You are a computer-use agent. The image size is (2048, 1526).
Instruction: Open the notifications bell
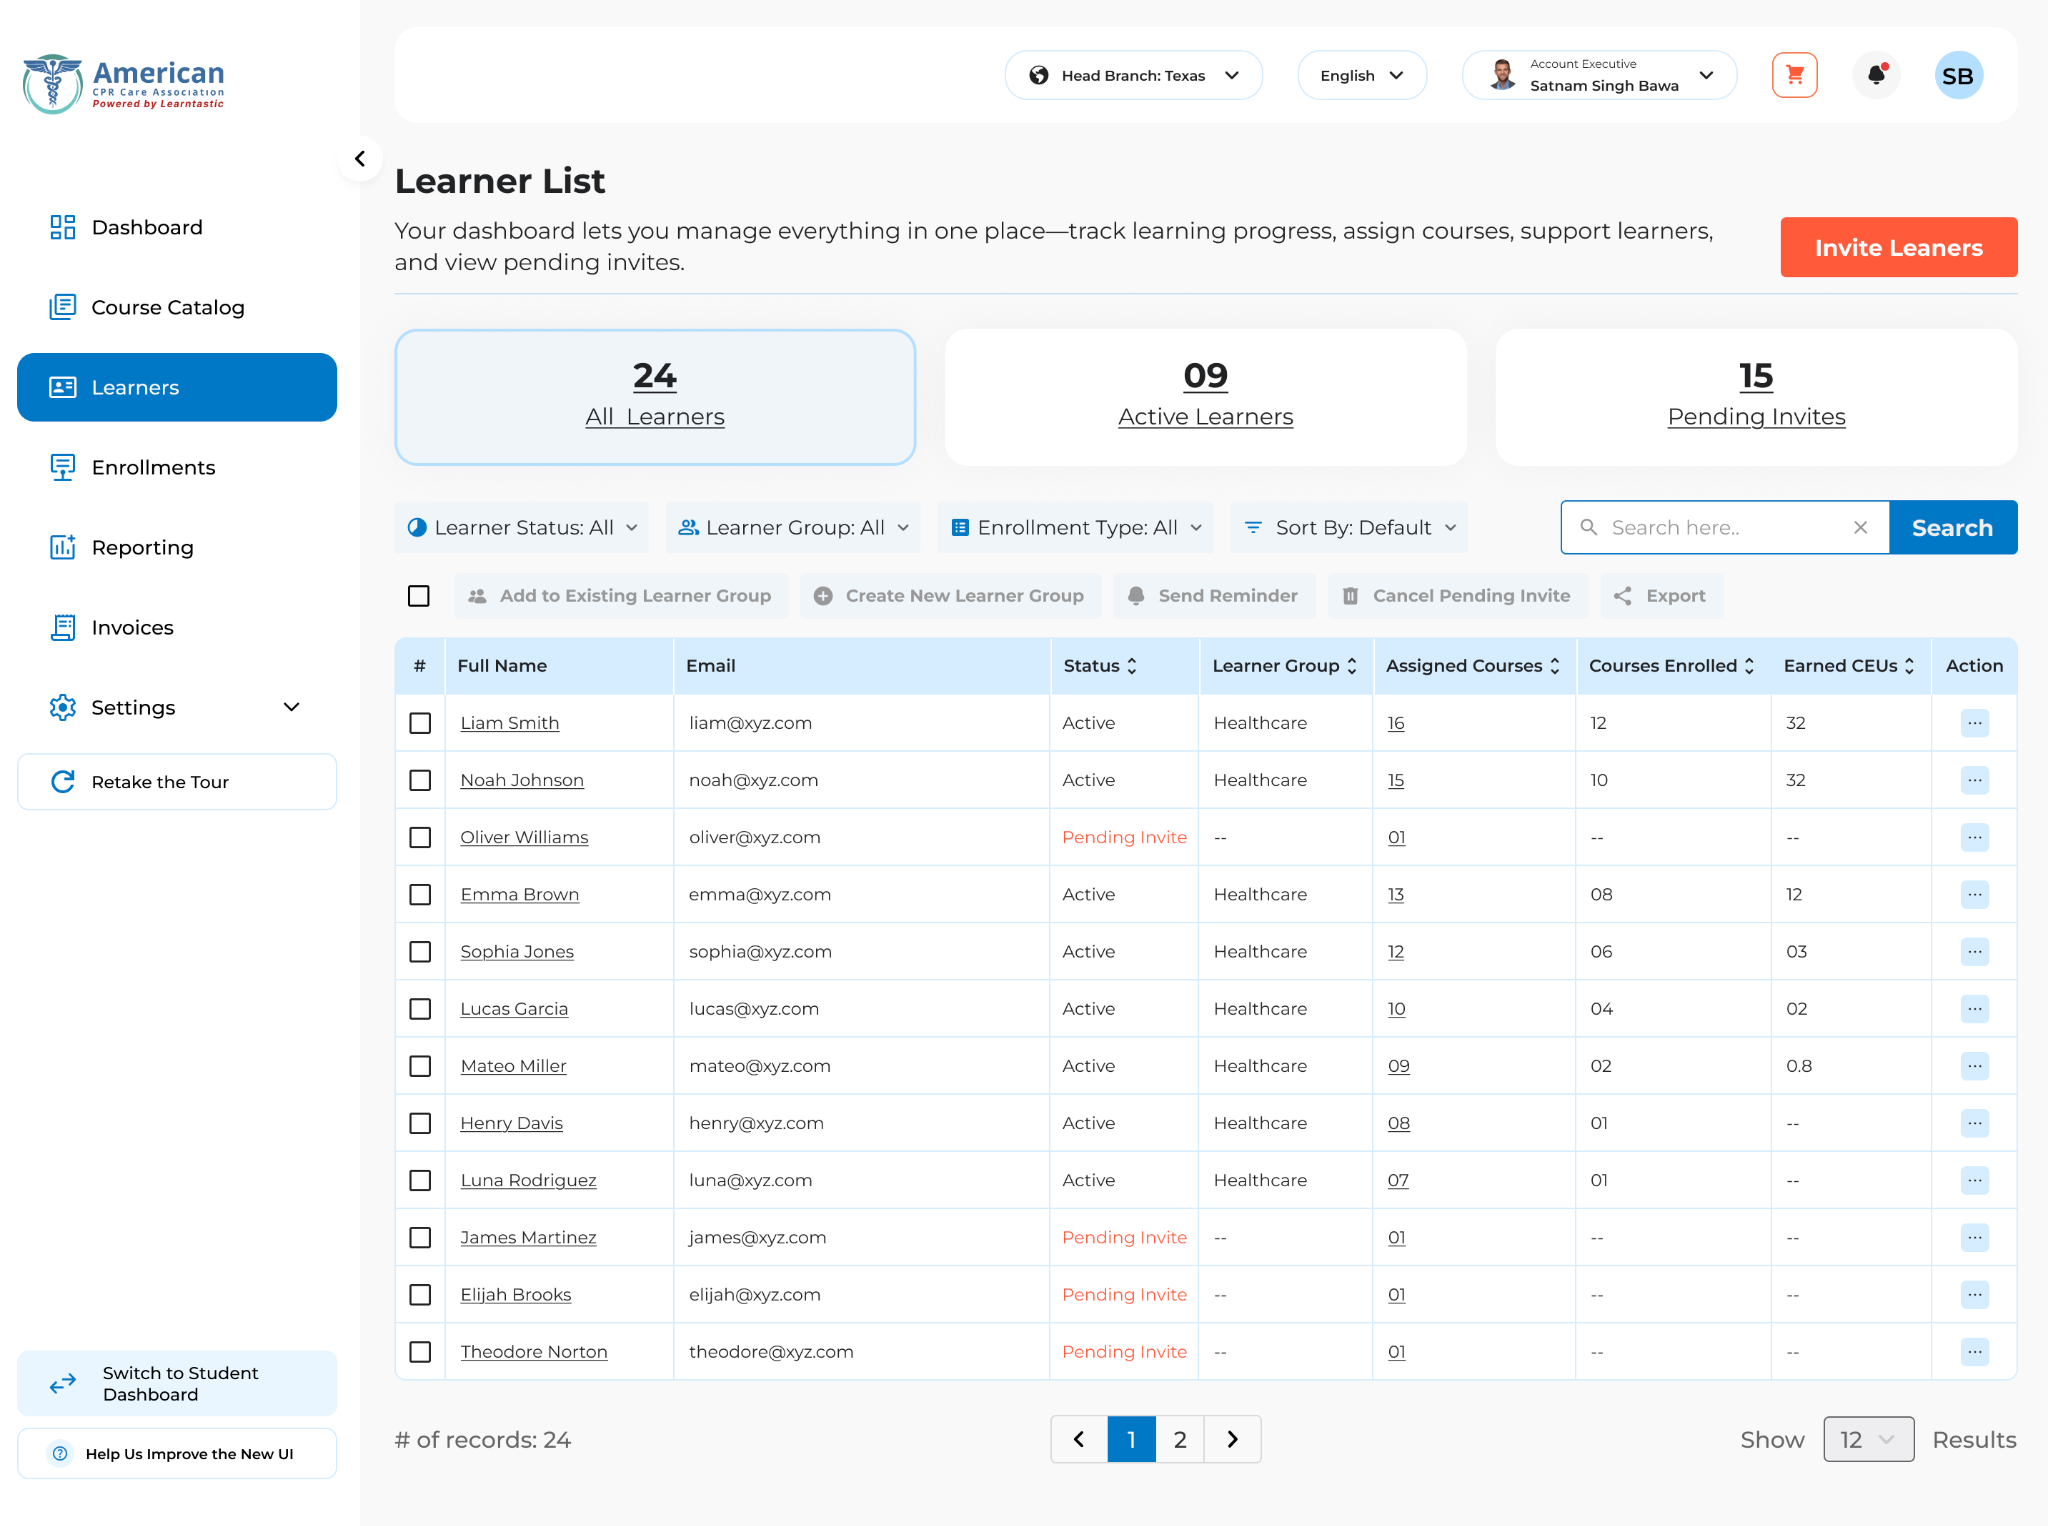click(x=1876, y=75)
